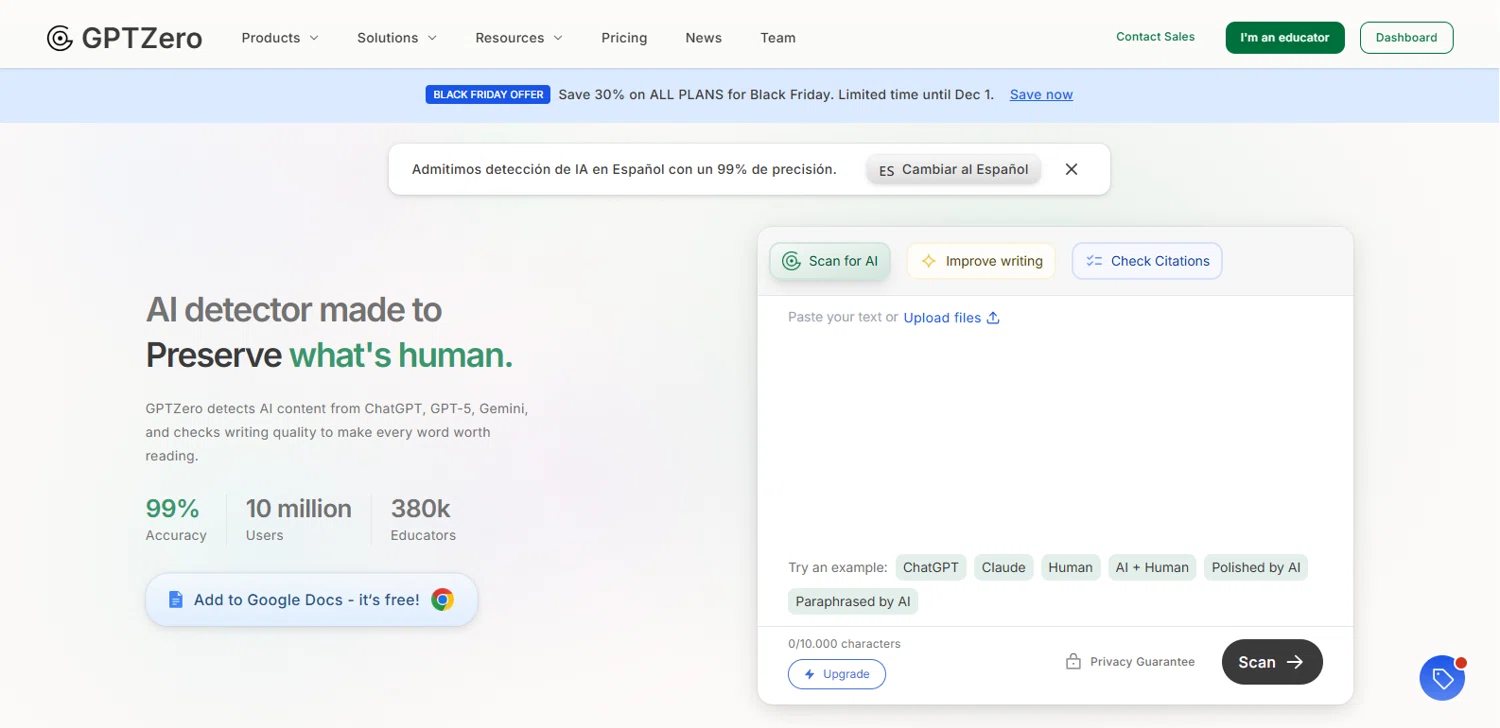Click the Save now link

coord(1041,95)
